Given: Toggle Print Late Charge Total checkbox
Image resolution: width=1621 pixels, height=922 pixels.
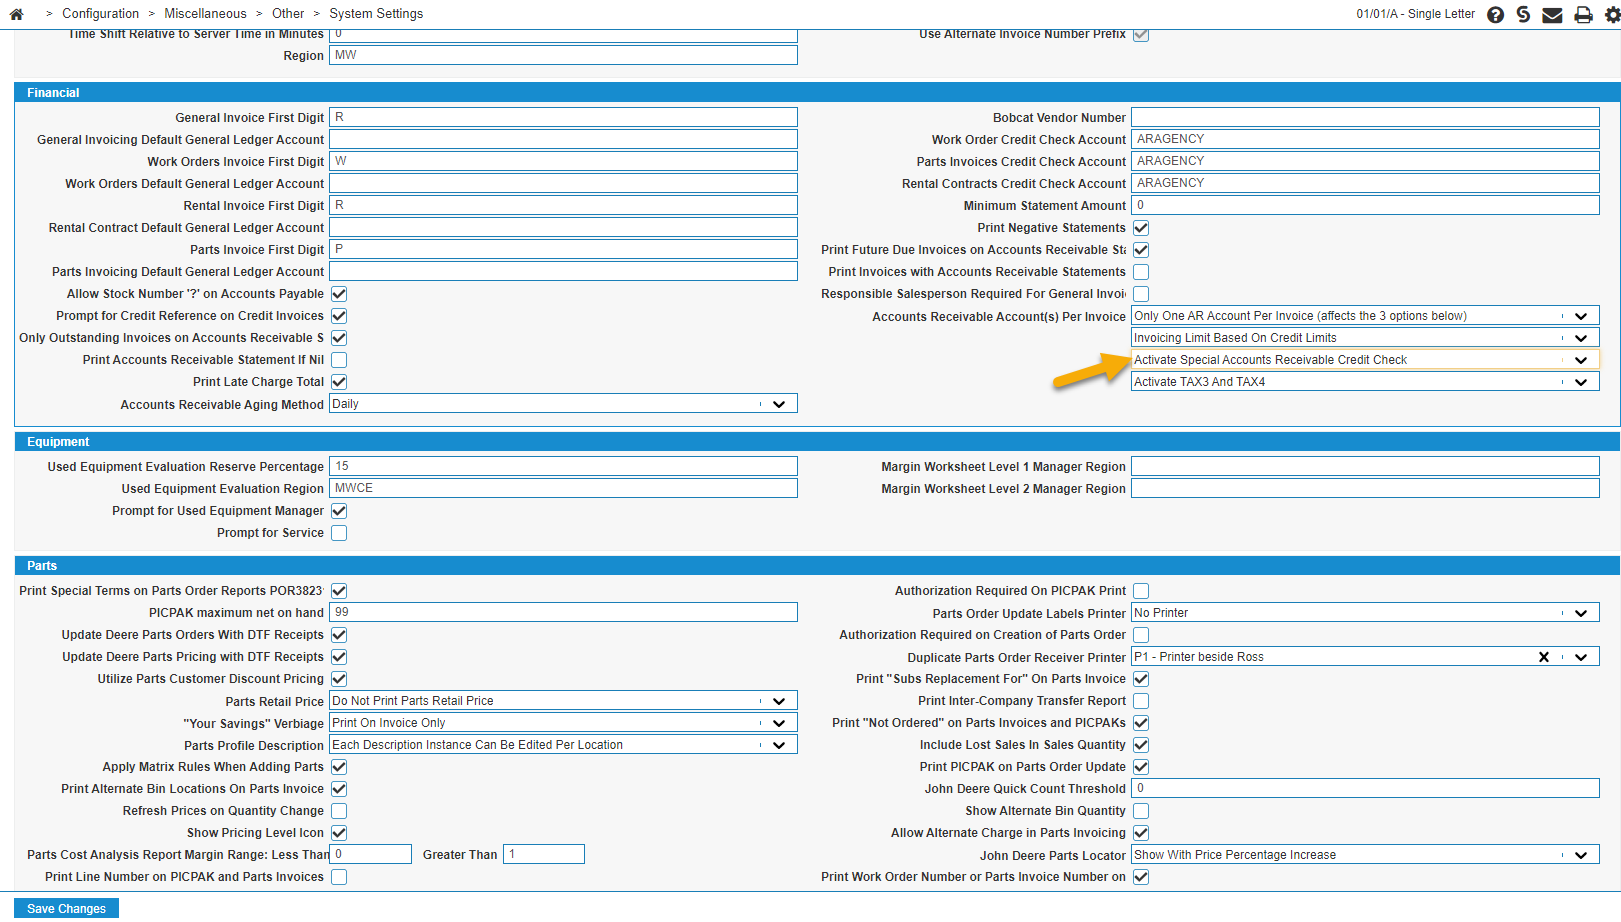Looking at the screenshot, I should click(339, 382).
